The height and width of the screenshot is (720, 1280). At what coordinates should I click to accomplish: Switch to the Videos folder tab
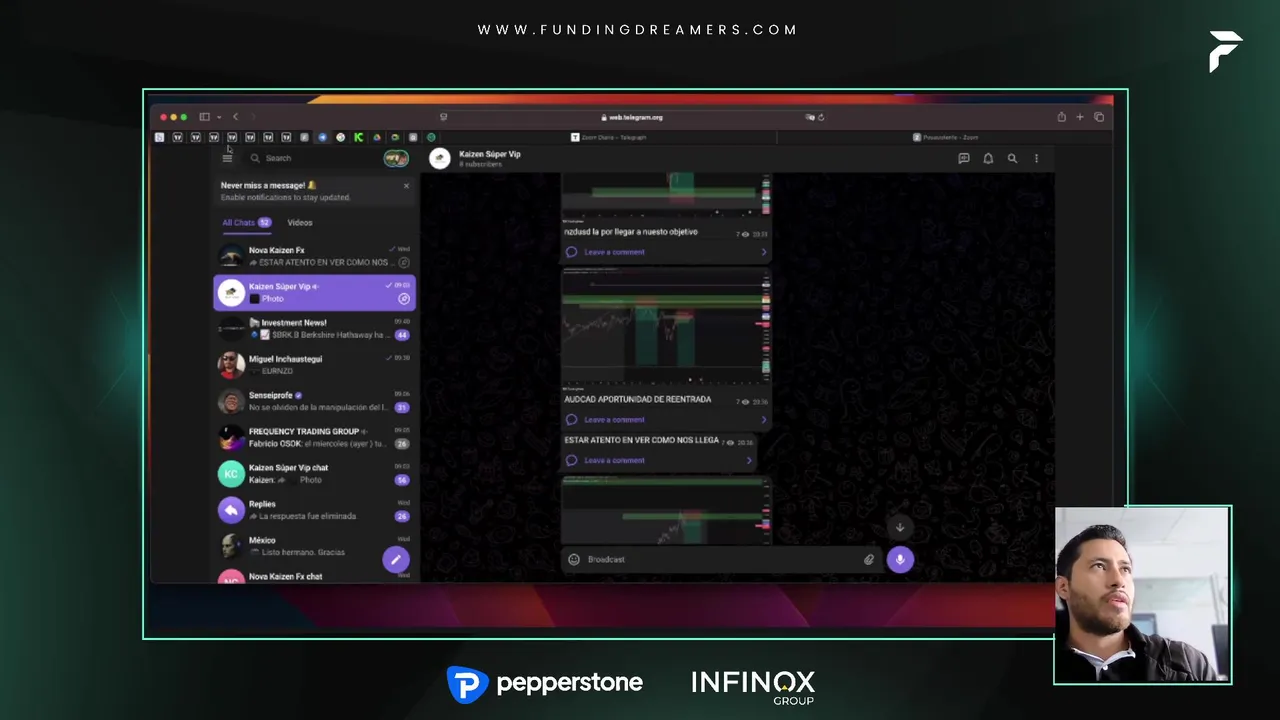[x=300, y=223]
